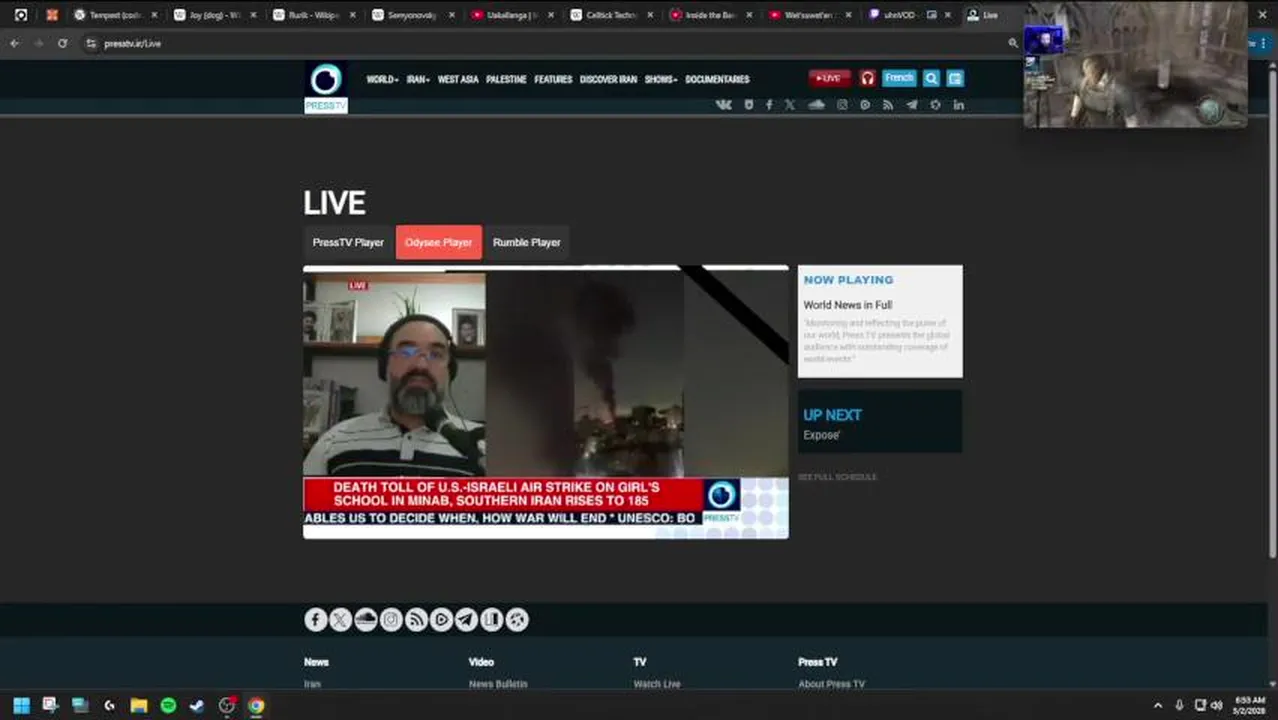Open the PALESTINE menu item
Viewport: 1278px width, 720px height.
tap(506, 79)
